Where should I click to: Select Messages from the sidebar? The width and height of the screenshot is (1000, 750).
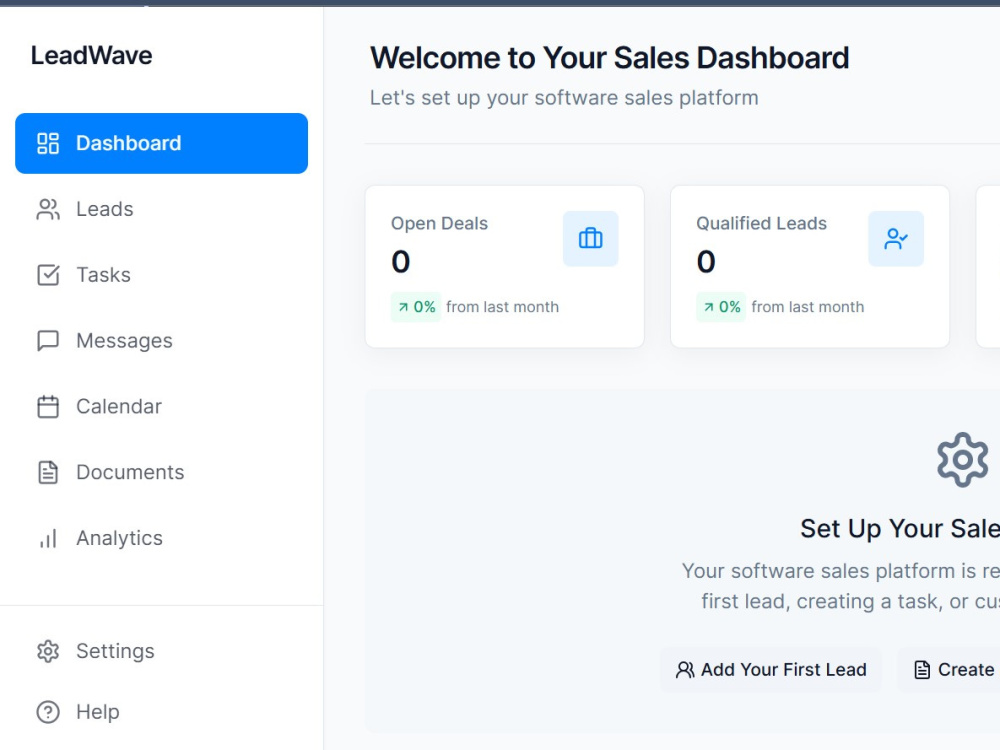(161, 341)
